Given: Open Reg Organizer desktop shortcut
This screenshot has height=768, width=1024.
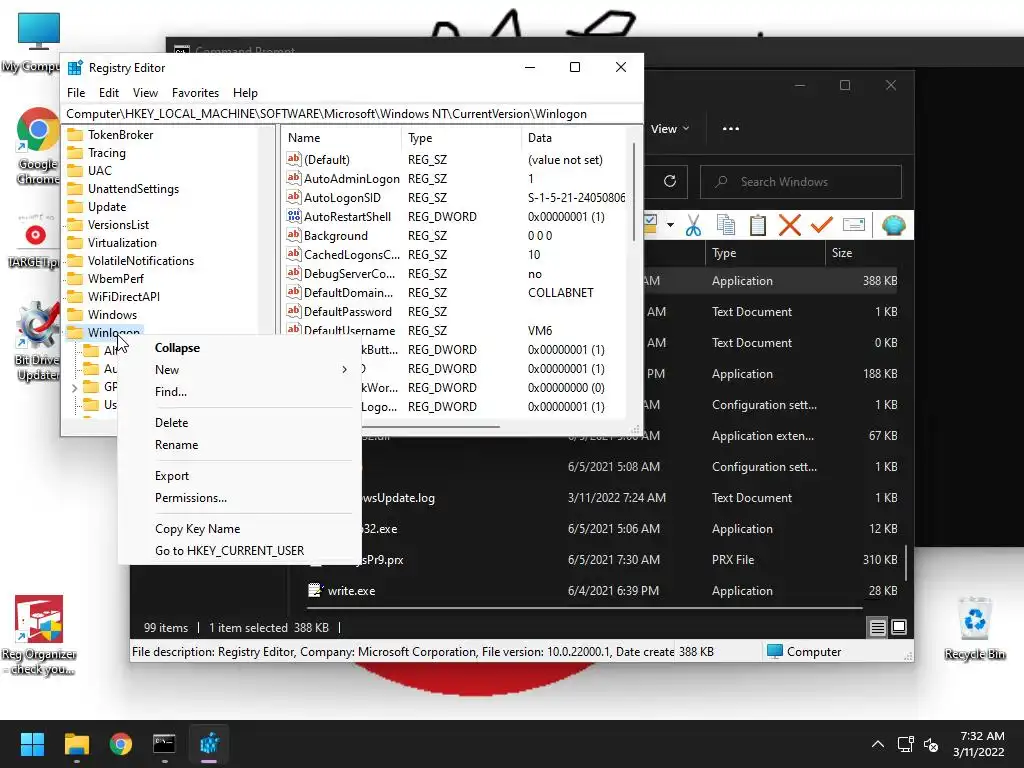Looking at the screenshot, I should pyautogui.click(x=39, y=635).
